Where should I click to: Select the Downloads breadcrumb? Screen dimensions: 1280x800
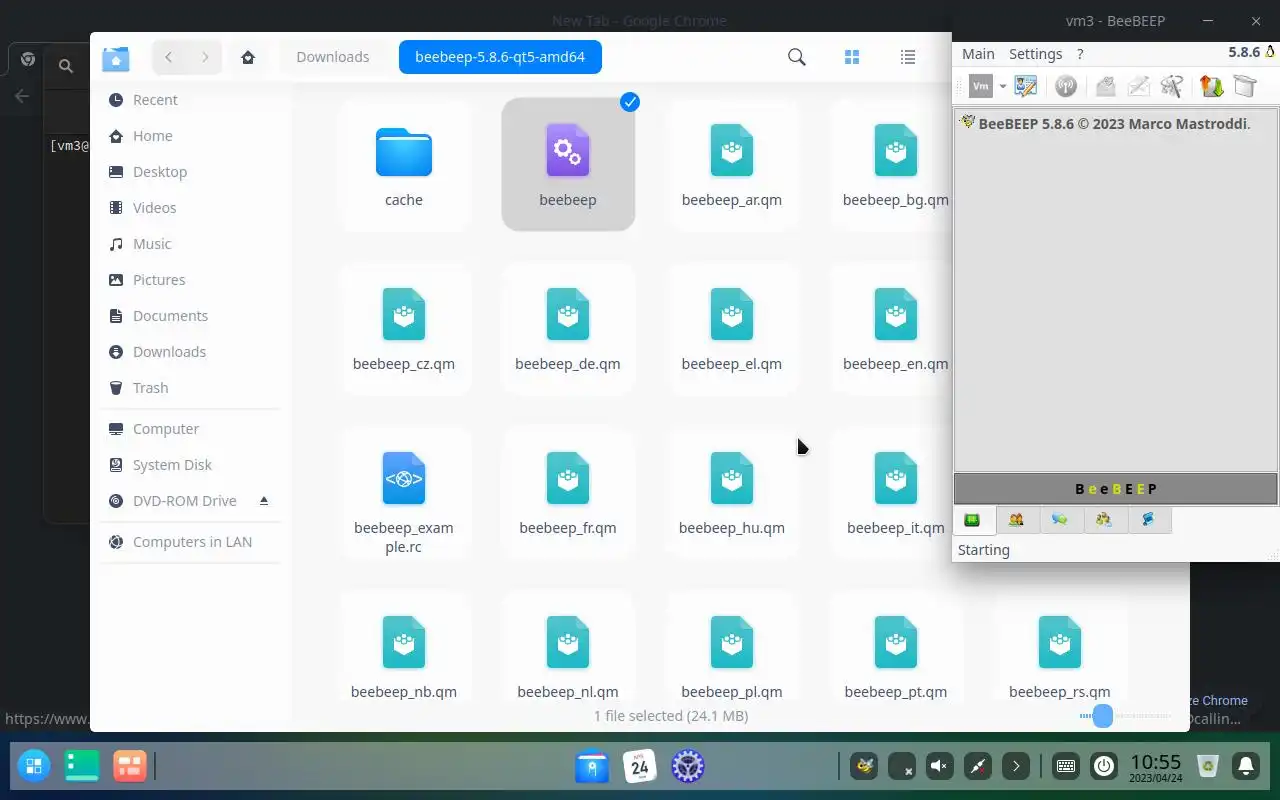pyautogui.click(x=333, y=57)
